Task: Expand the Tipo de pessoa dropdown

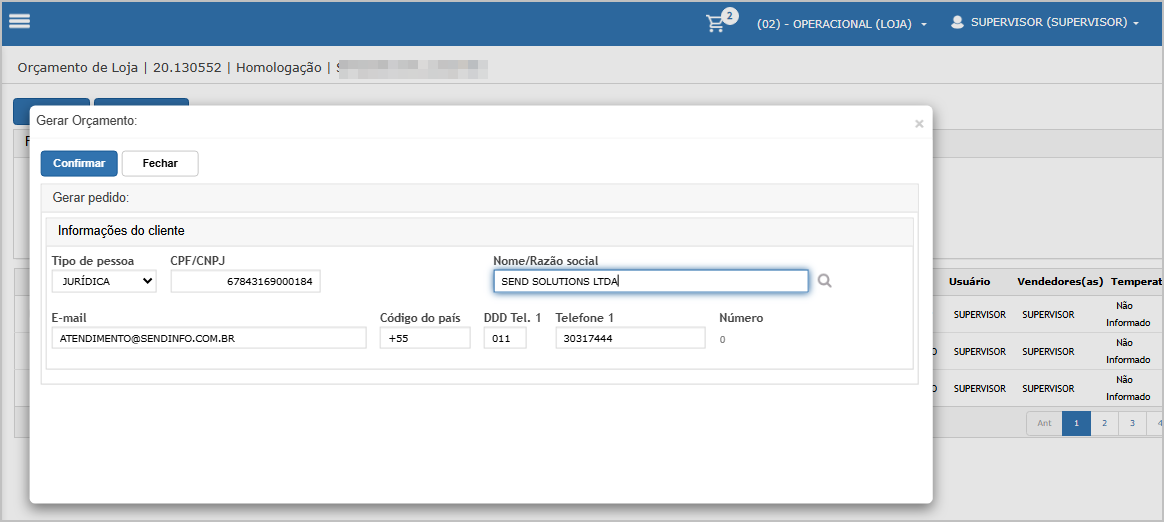Action: [x=104, y=281]
